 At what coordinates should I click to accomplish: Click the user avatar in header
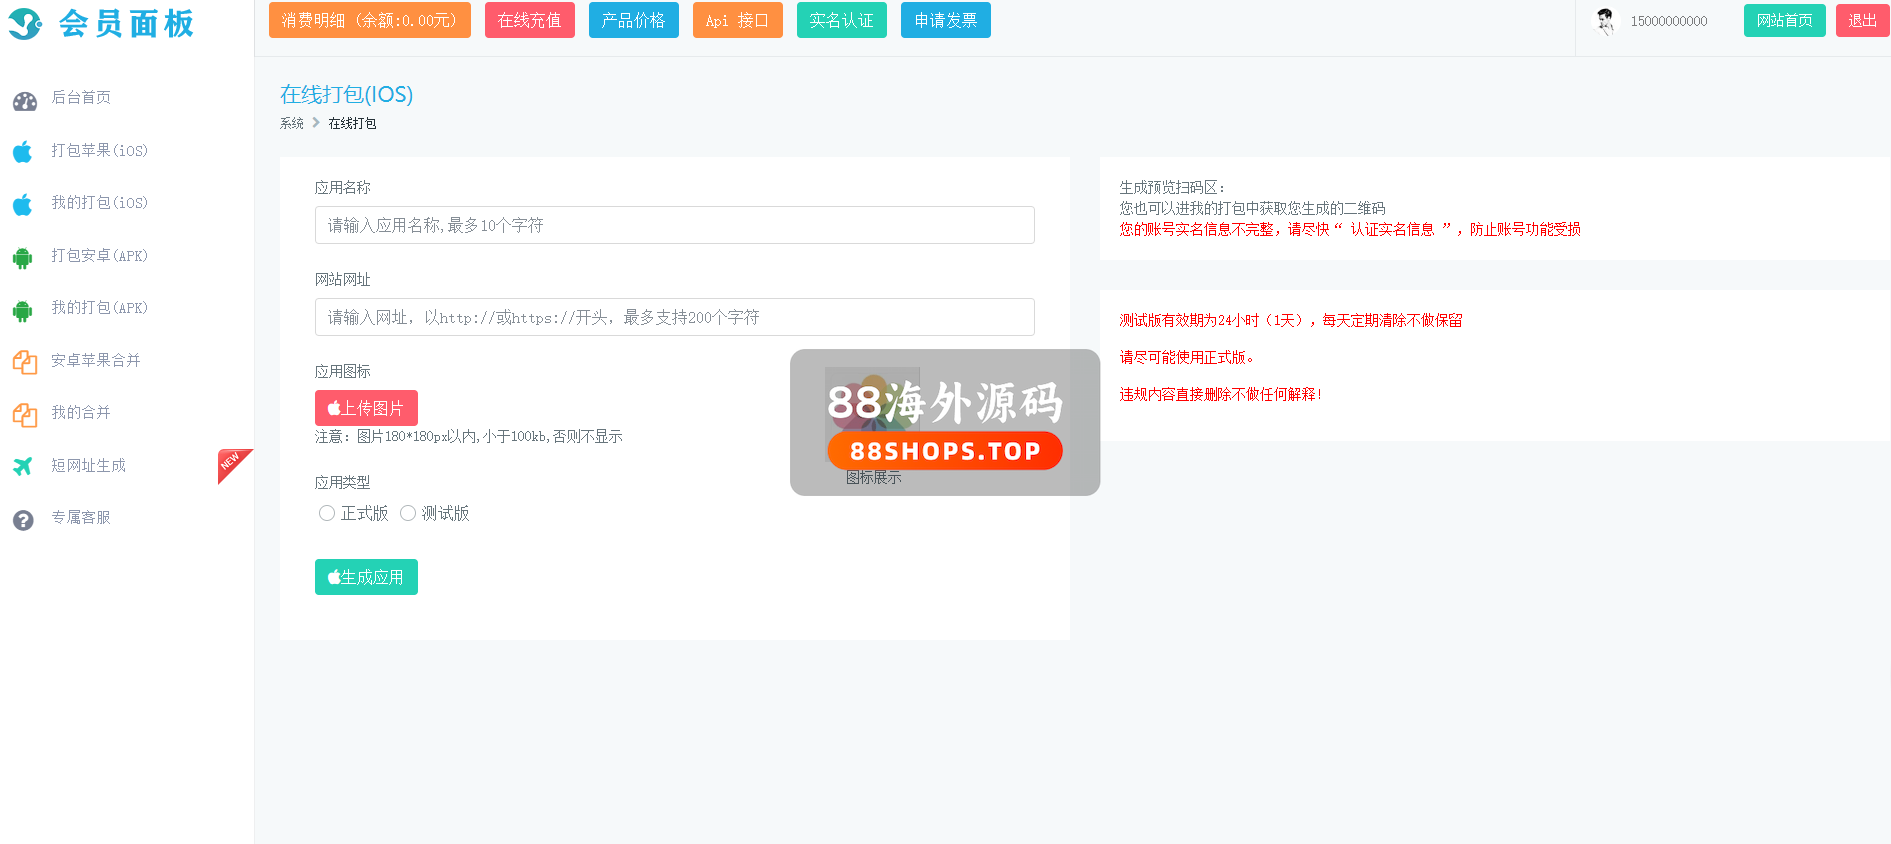tap(1605, 21)
